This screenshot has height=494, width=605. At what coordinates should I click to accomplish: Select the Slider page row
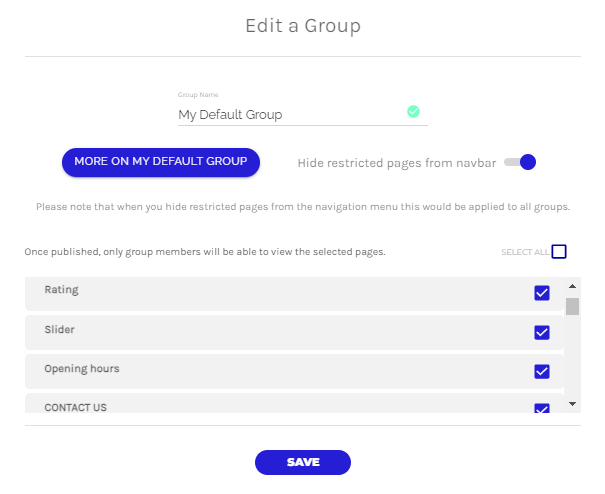pos(280,331)
